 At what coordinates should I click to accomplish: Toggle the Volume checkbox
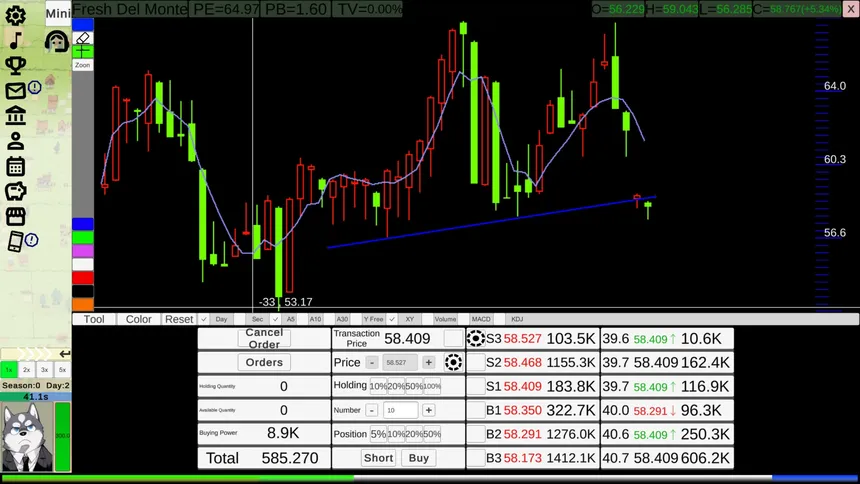427,319
